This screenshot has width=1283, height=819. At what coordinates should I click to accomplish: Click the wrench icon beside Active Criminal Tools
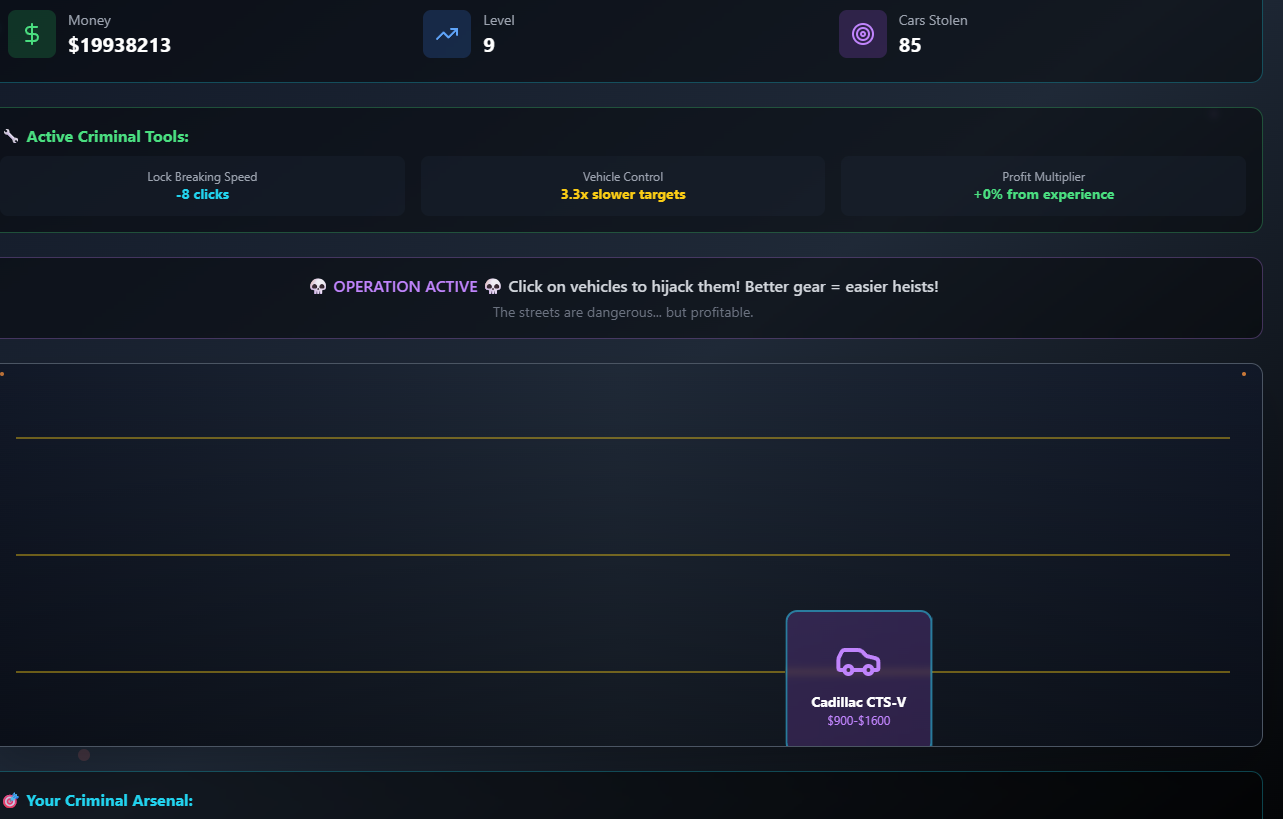[11, 136]
